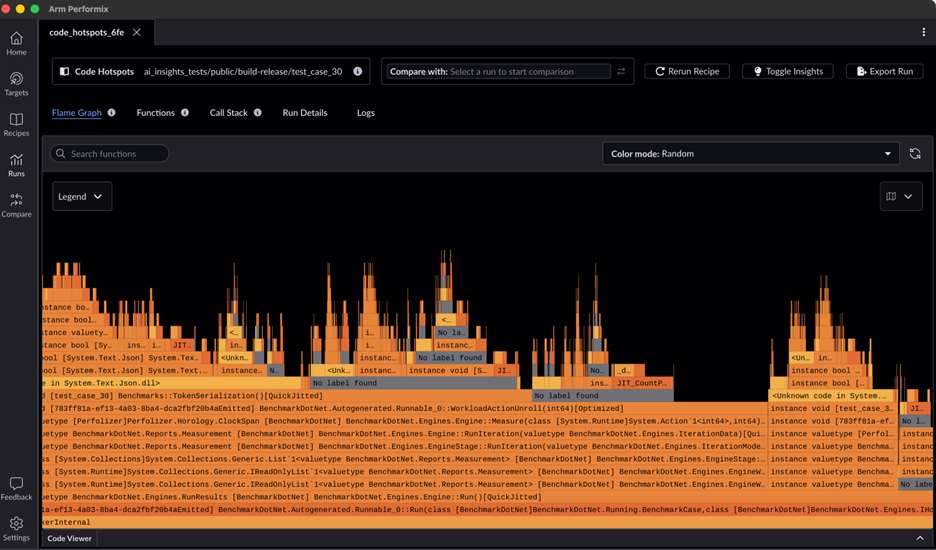Click the refresh colors icon
The width and height of the screenshot is (936, 550).
pos(915,153)
